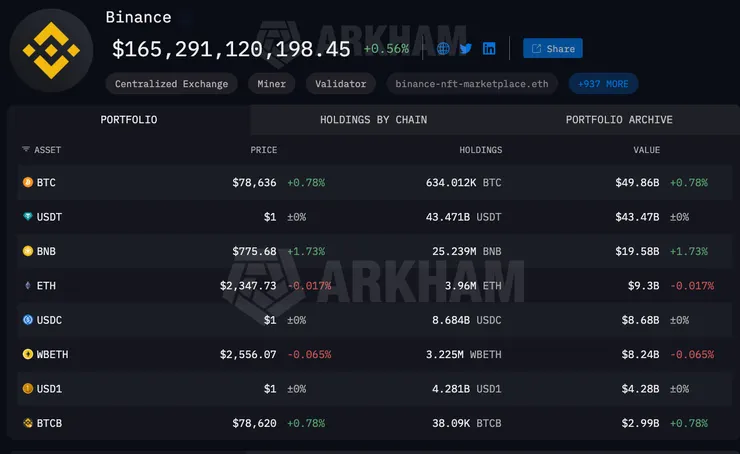Click the 4.281B USD1 holdings
The height and width of the screenshot is (454, 740).
tap(467, 389)
